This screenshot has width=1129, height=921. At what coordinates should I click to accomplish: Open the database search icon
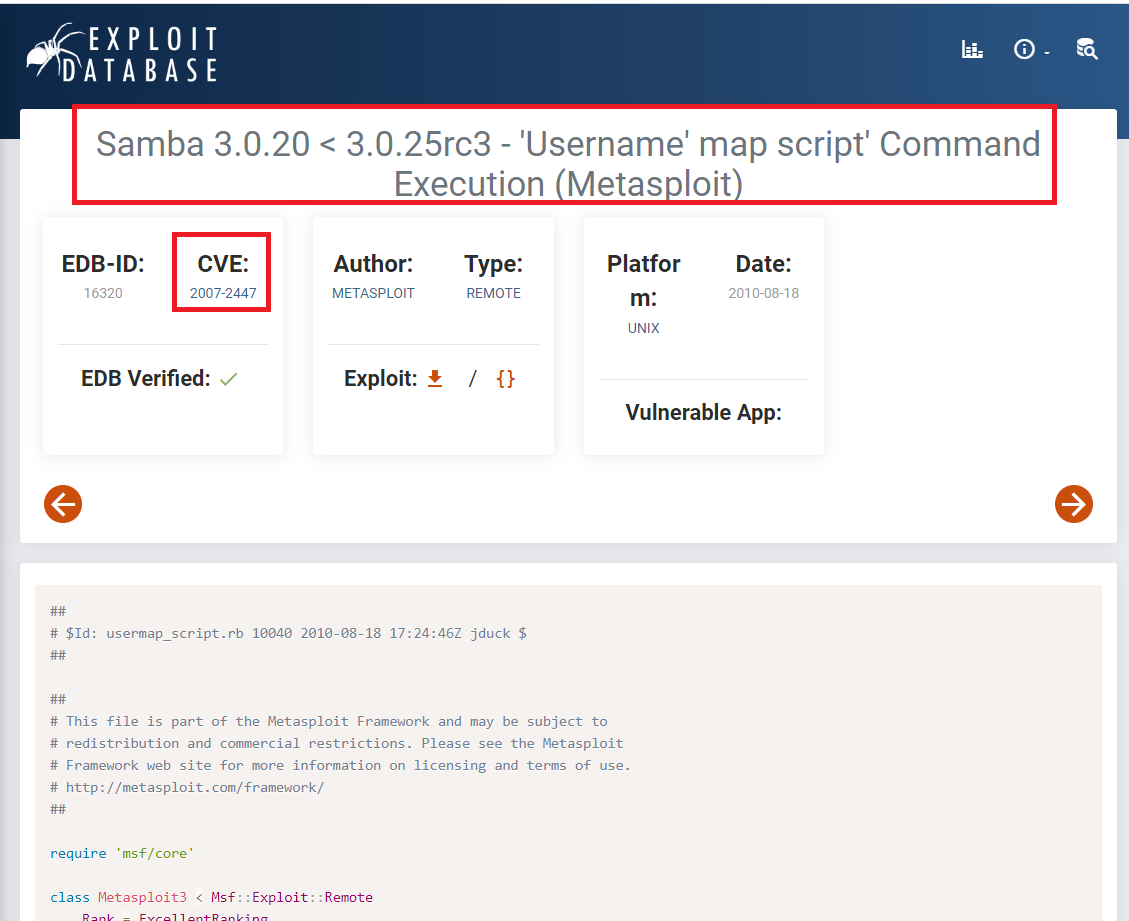pos(1087,49)
